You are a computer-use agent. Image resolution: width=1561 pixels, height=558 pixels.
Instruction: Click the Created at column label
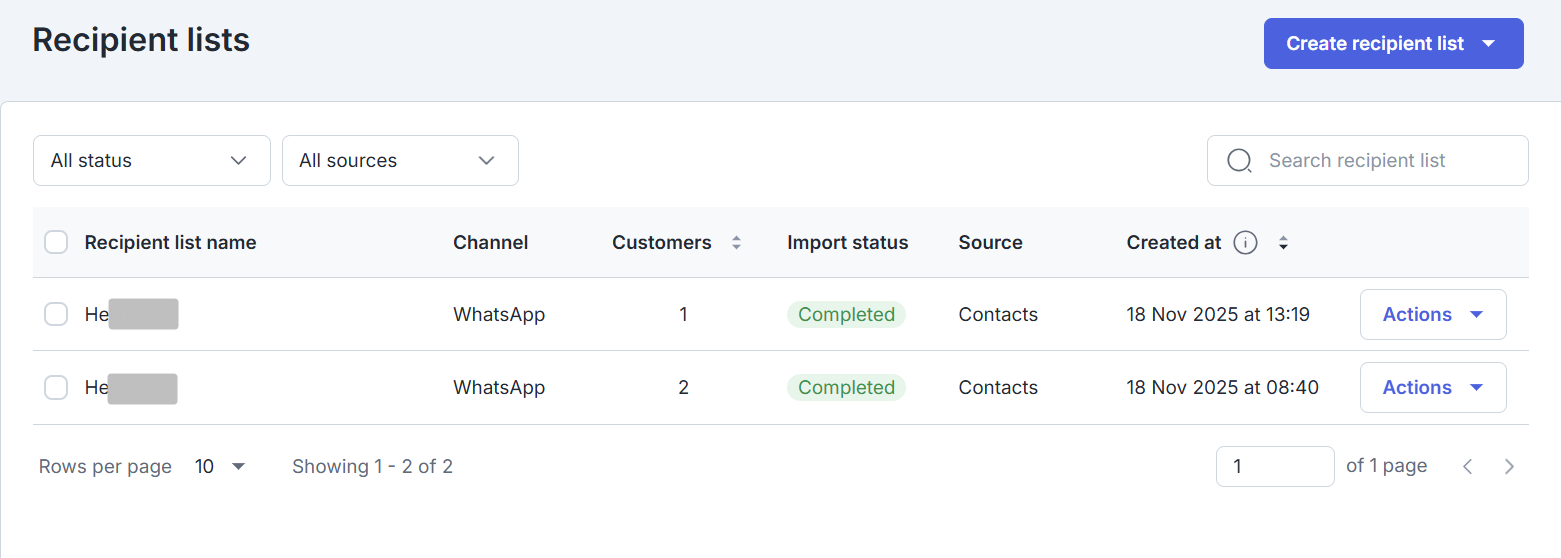tap(1174, 242)
